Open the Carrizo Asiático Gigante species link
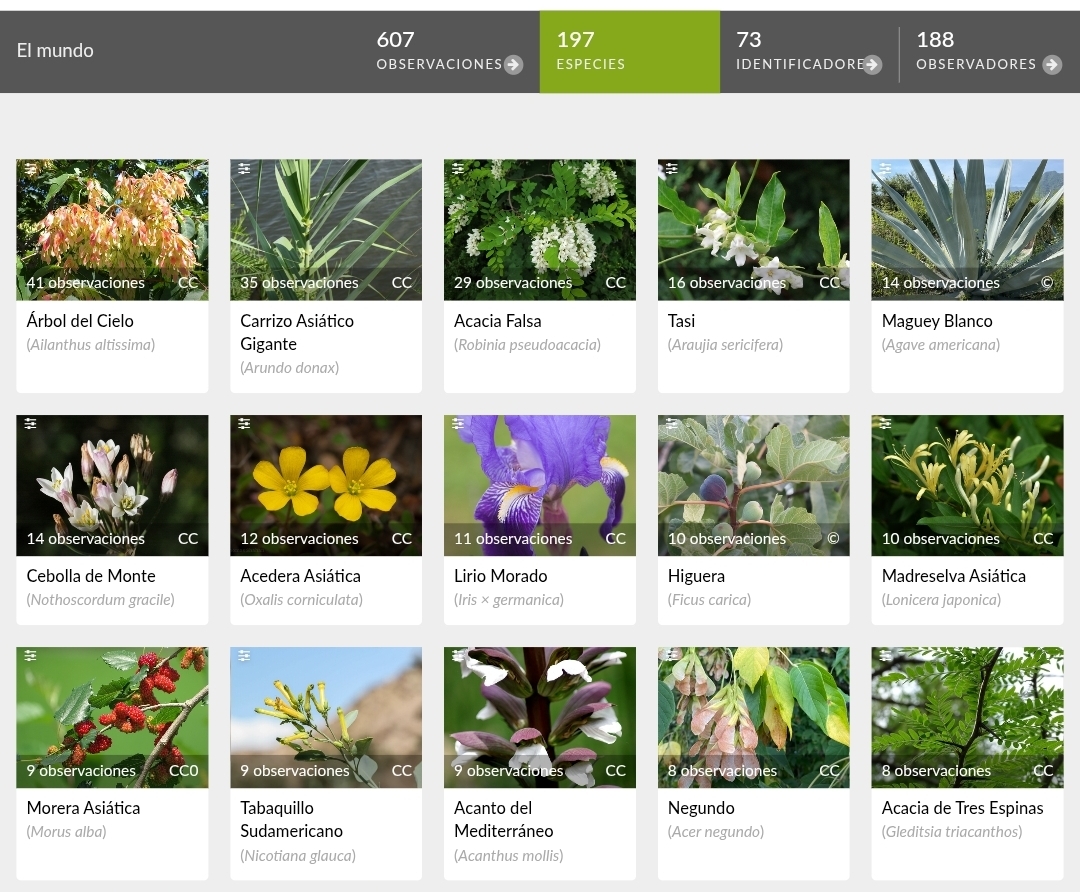Viewport: 1080px width, 892px height. [297, 332]
